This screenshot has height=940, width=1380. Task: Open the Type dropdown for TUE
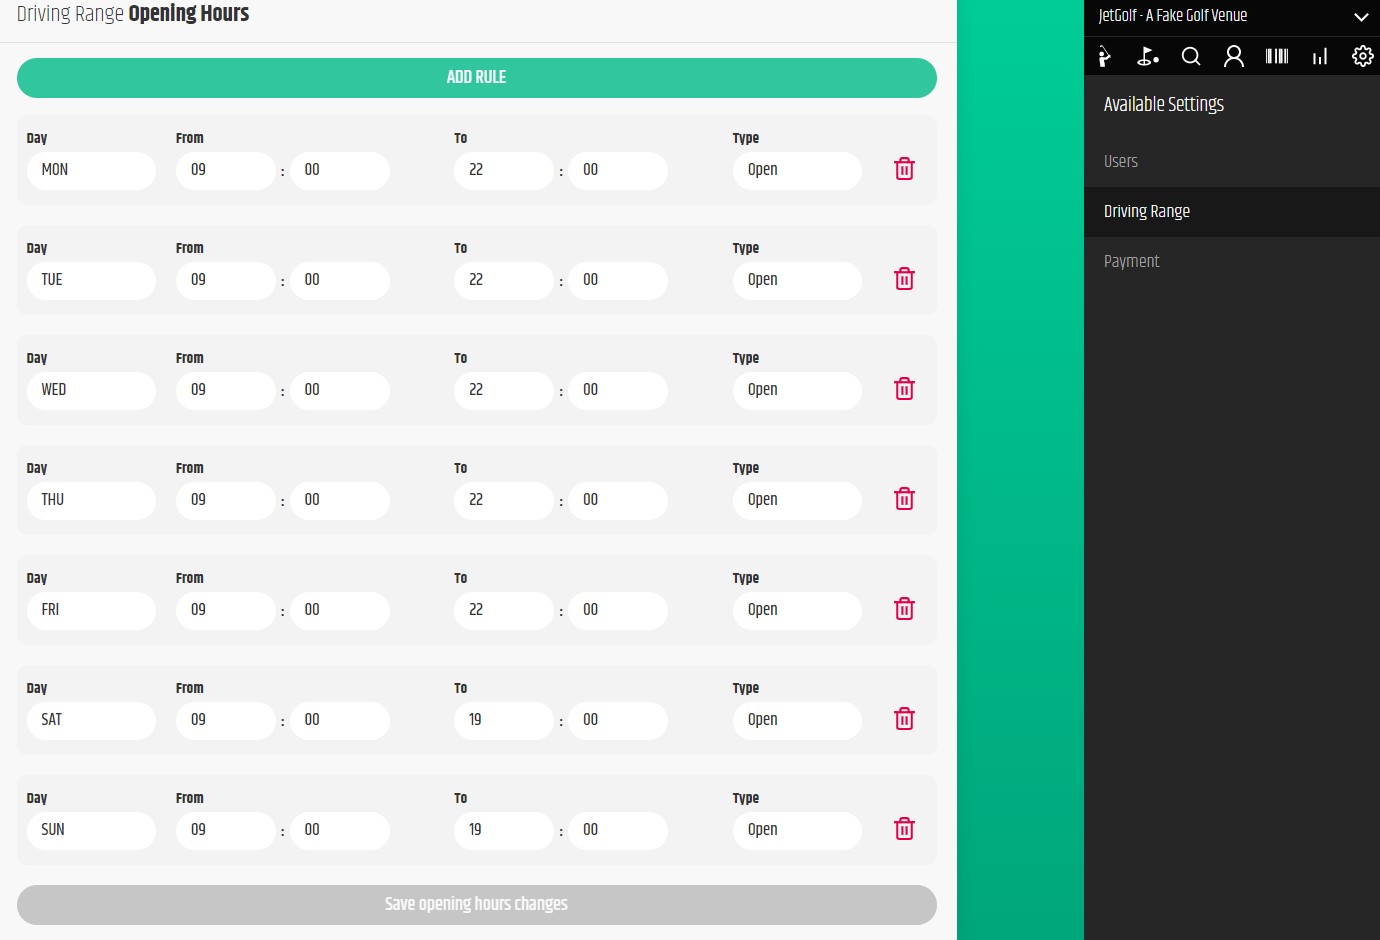pos(797,280)
